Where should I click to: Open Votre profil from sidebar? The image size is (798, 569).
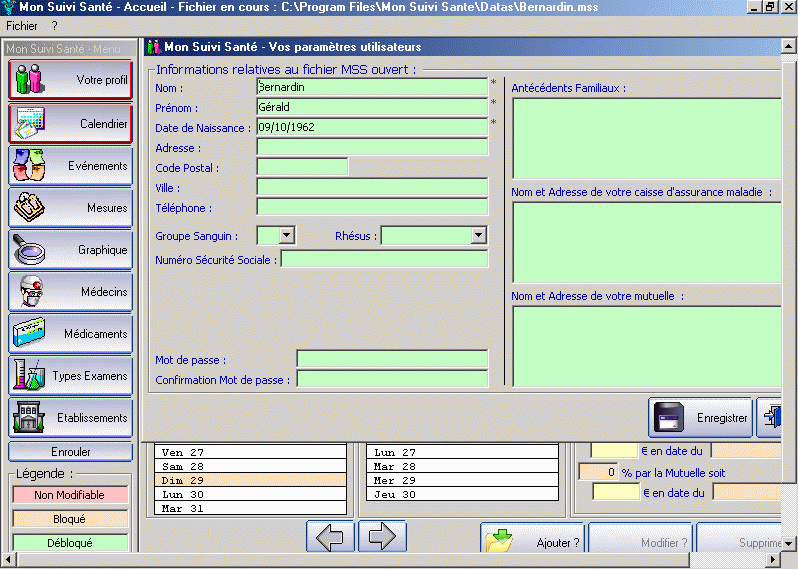point(71,80)
